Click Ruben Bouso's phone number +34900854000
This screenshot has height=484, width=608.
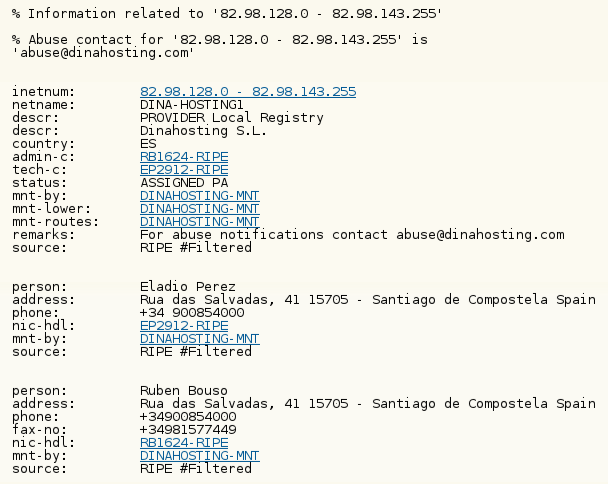tap(188, 416)
